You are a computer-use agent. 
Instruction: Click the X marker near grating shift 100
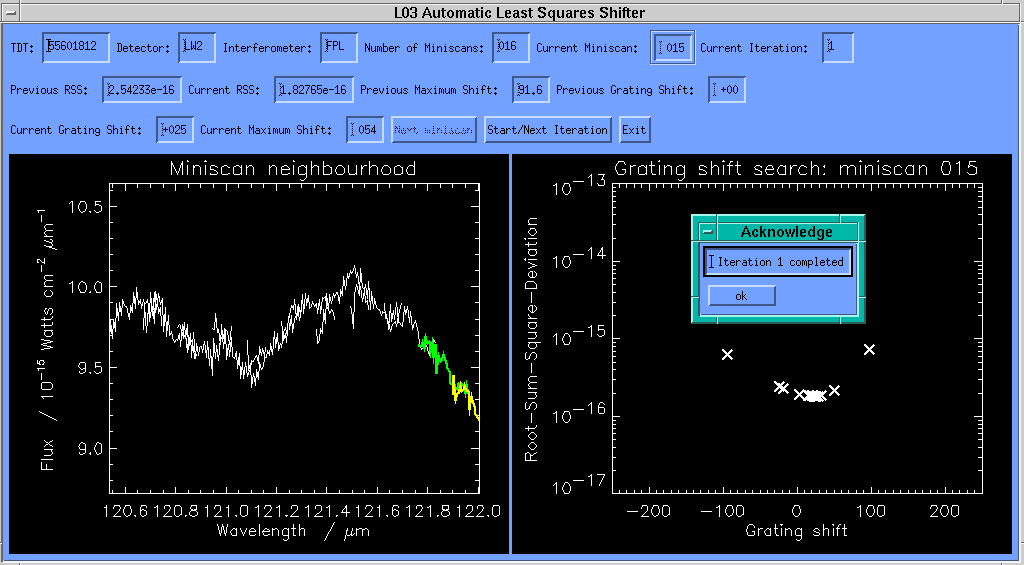point(869,349)
